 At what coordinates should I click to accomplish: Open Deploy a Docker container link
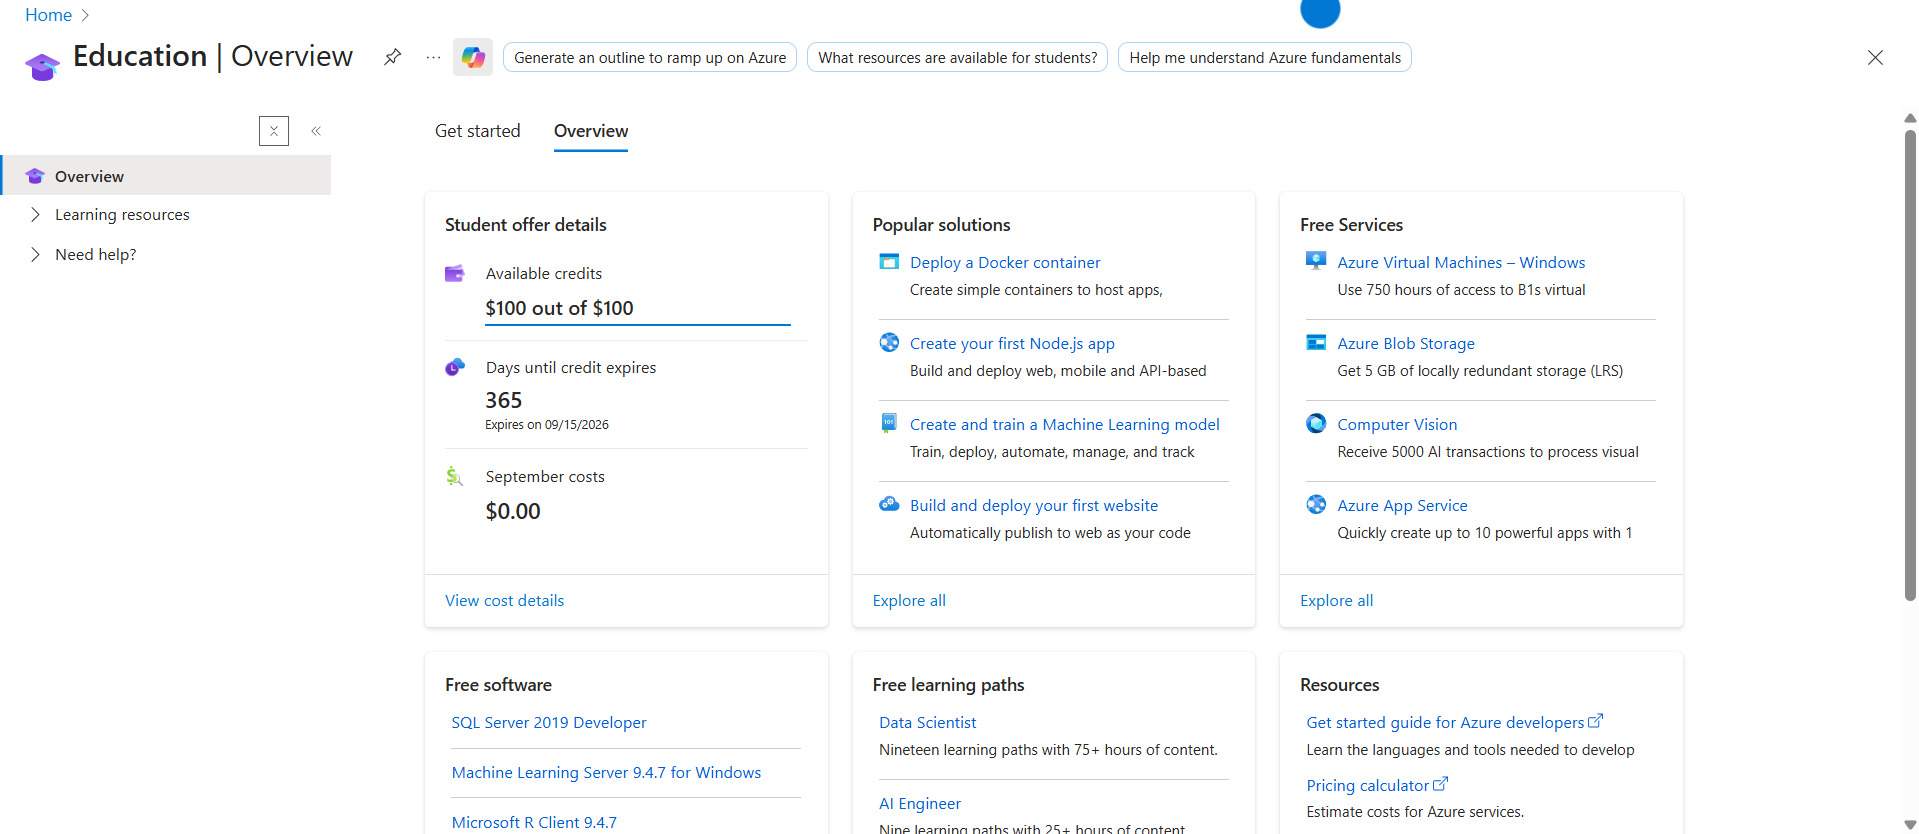coord(1005,263)
